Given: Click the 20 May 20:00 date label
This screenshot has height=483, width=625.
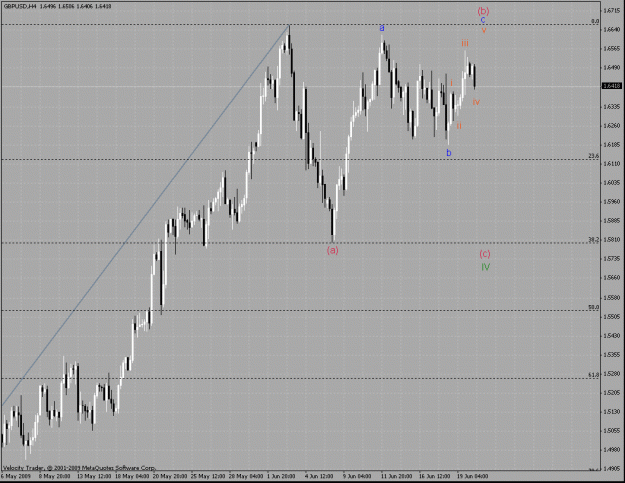Looking at the screenshot, I should click(170, 476).
